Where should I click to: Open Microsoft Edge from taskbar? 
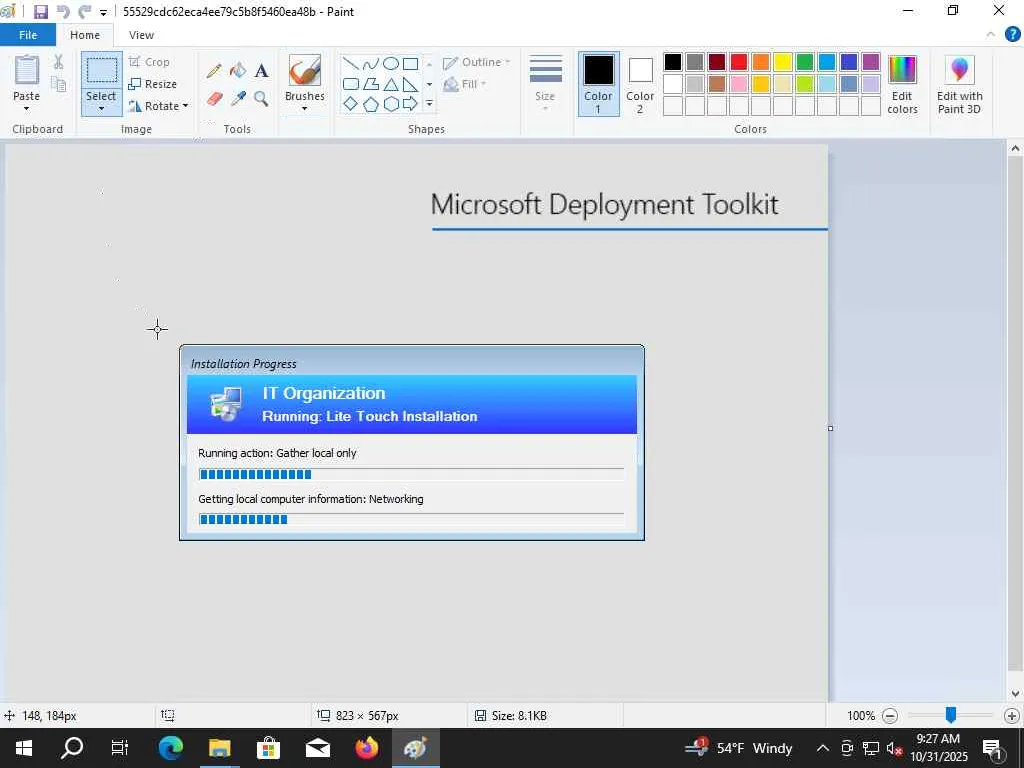tap(170, 748)
